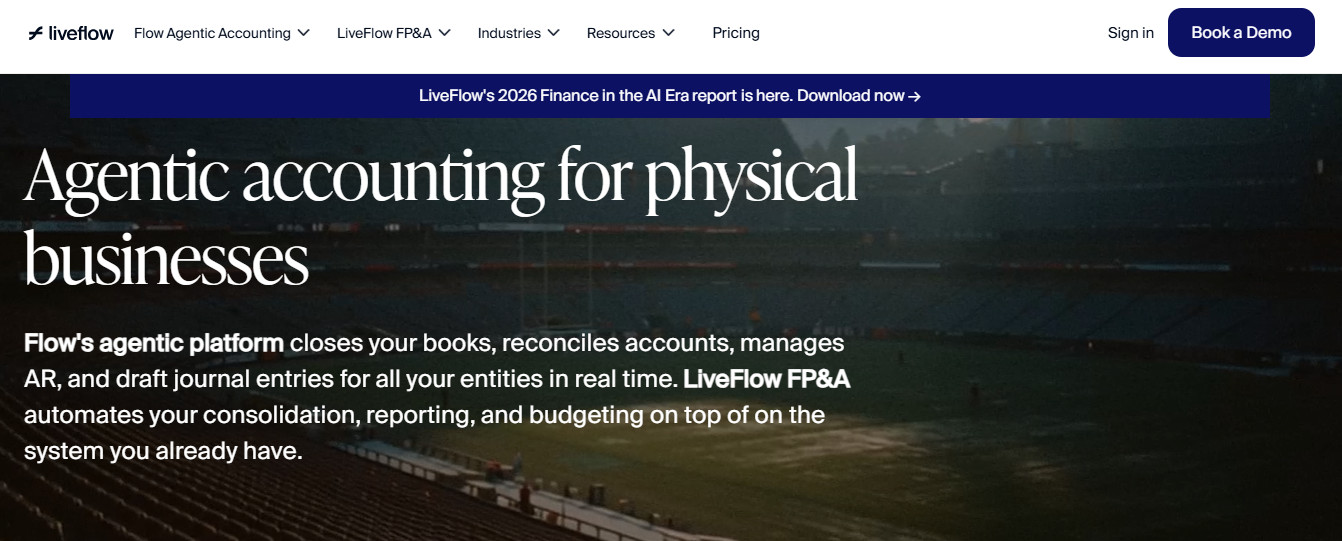Click the Sign in link

coord(1131,33)
